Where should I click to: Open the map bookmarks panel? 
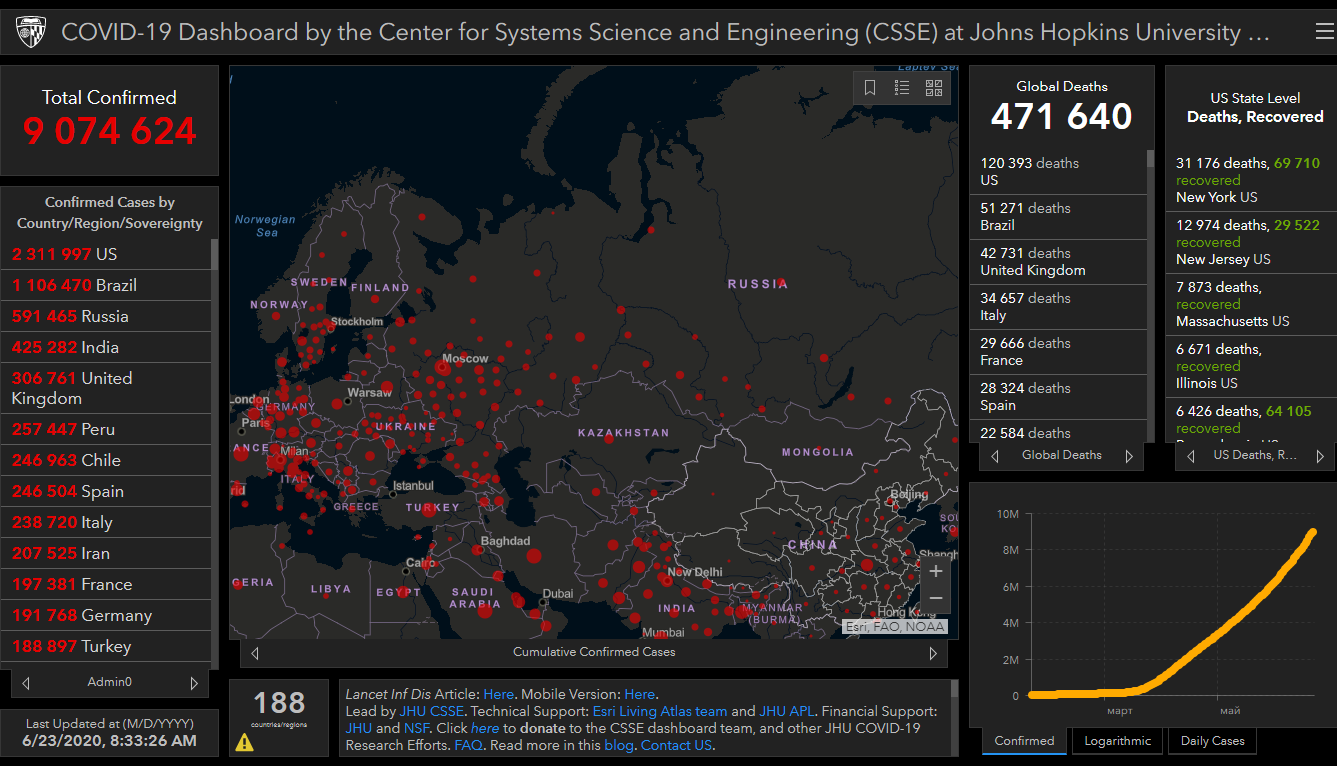point(870,88)
